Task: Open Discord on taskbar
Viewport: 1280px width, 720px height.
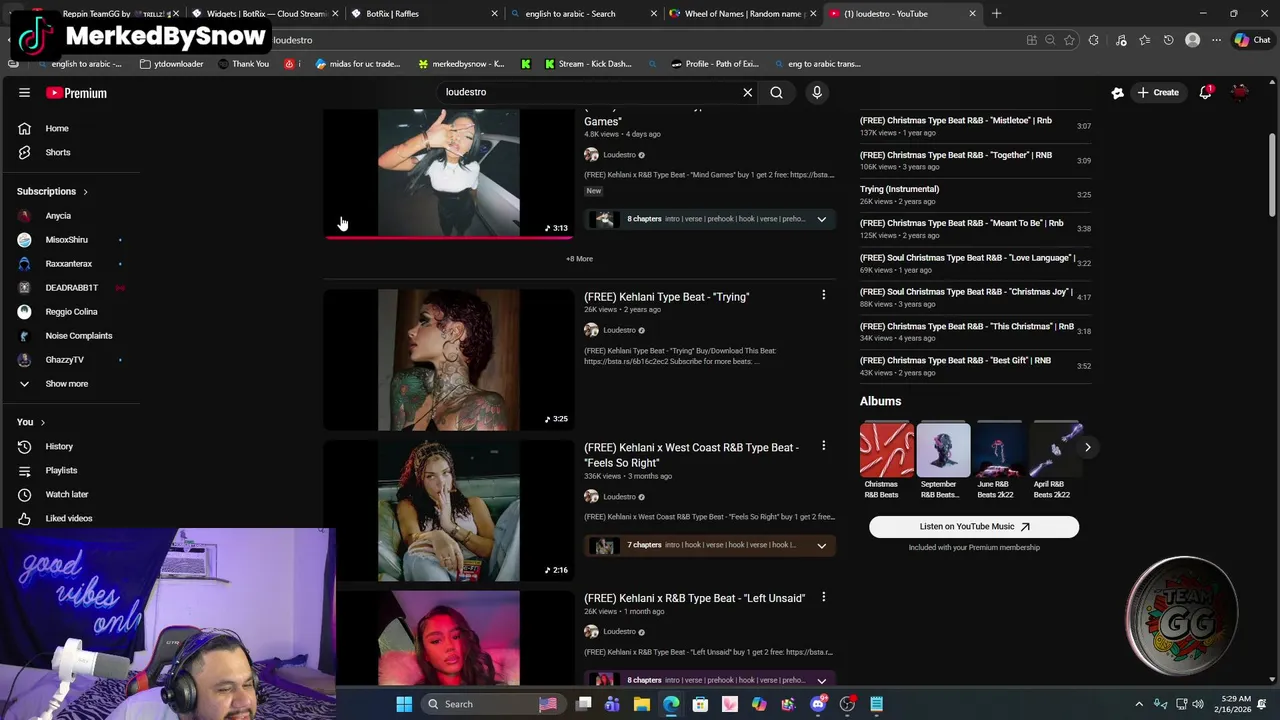Action: coord(818,704)
